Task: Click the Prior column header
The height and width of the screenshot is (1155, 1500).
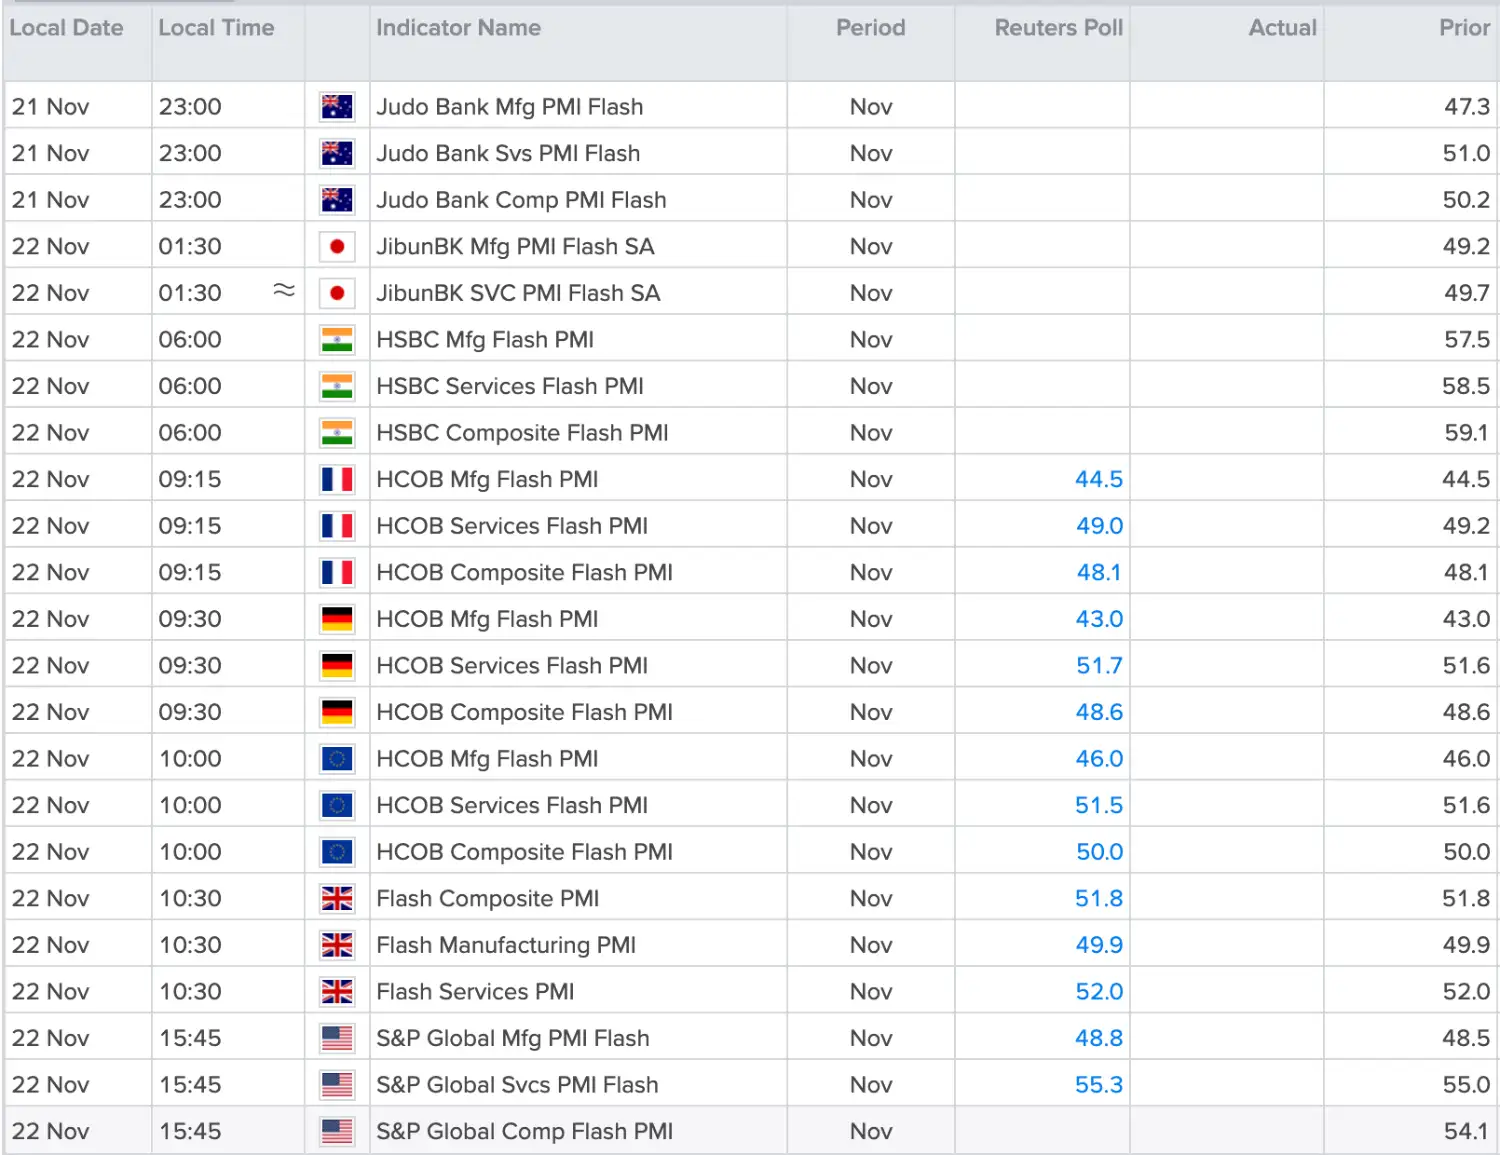Action: tap(1464, 28)
